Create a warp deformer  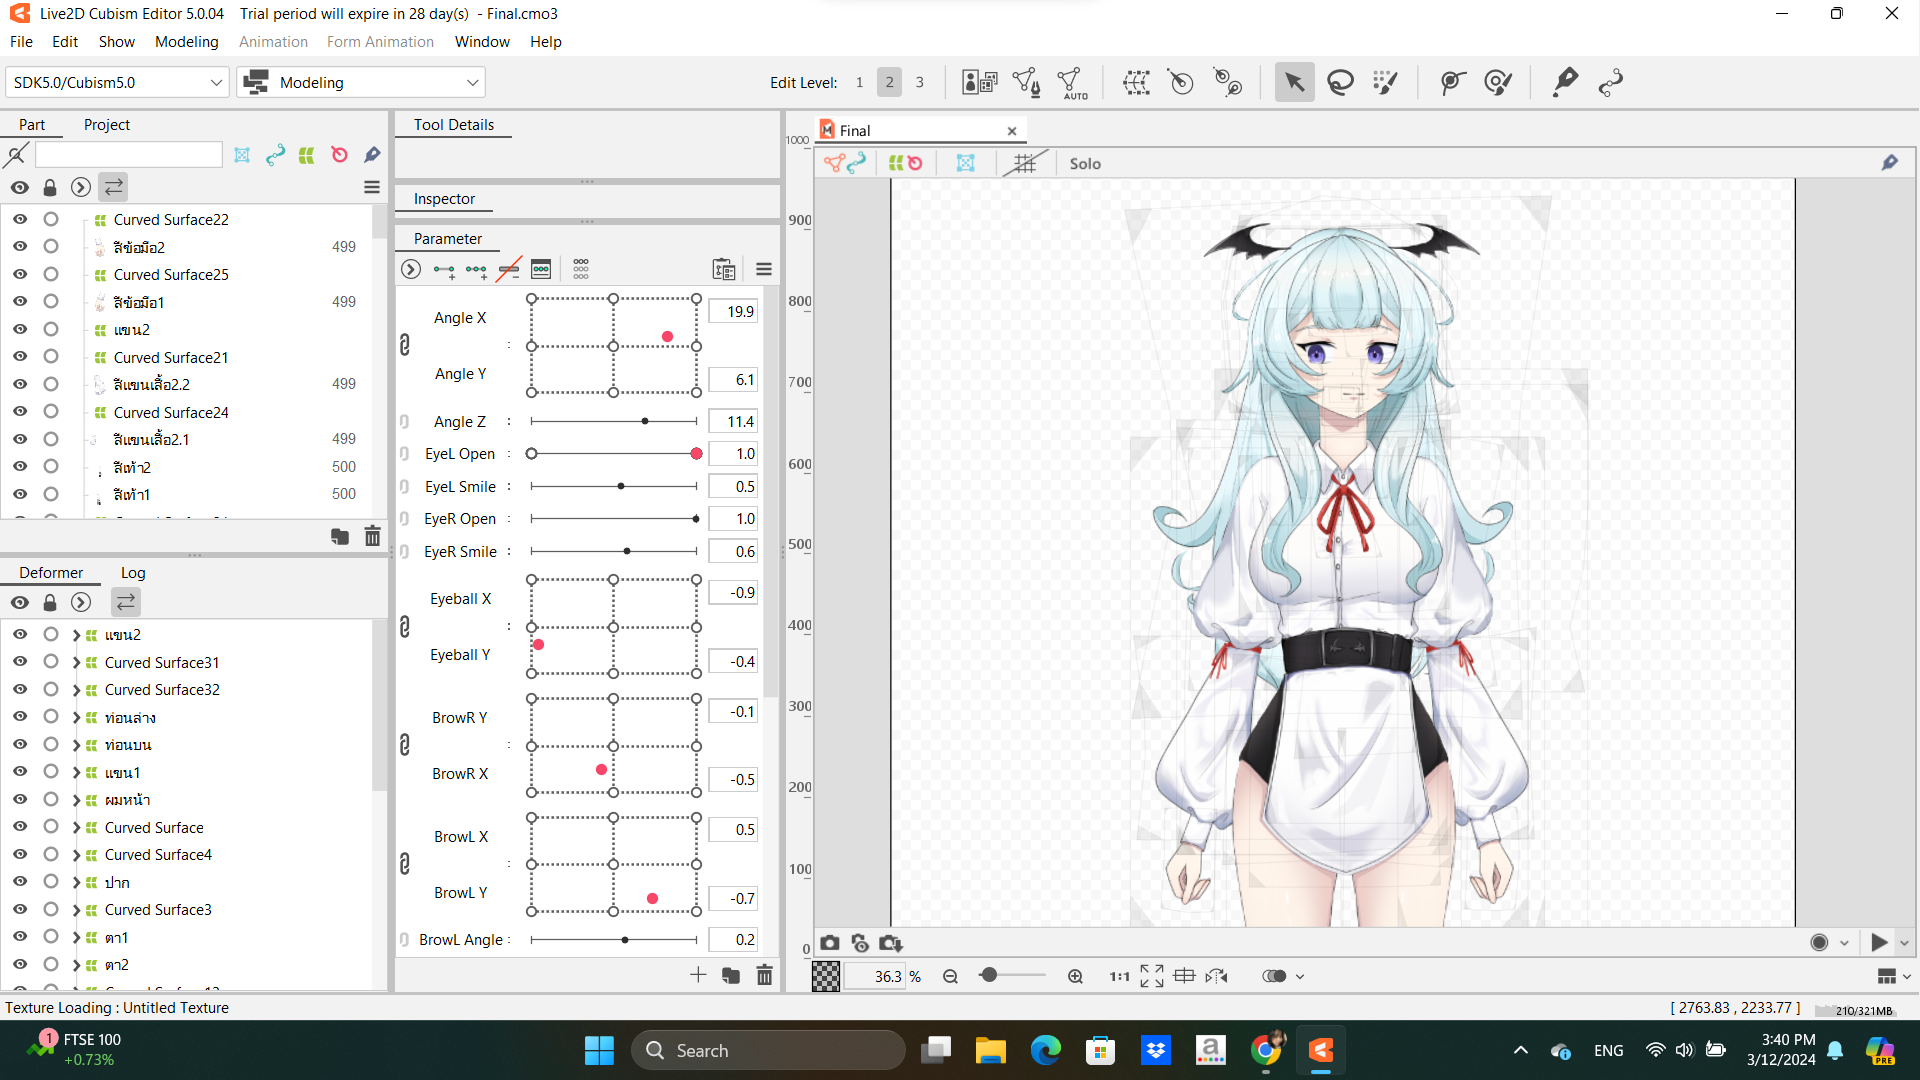[1136, 82]
